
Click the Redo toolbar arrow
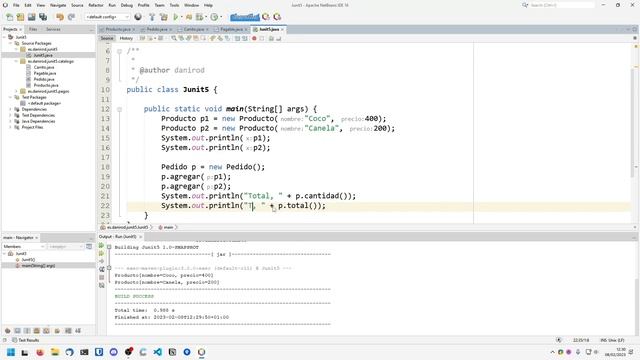(x=71, y=17)
